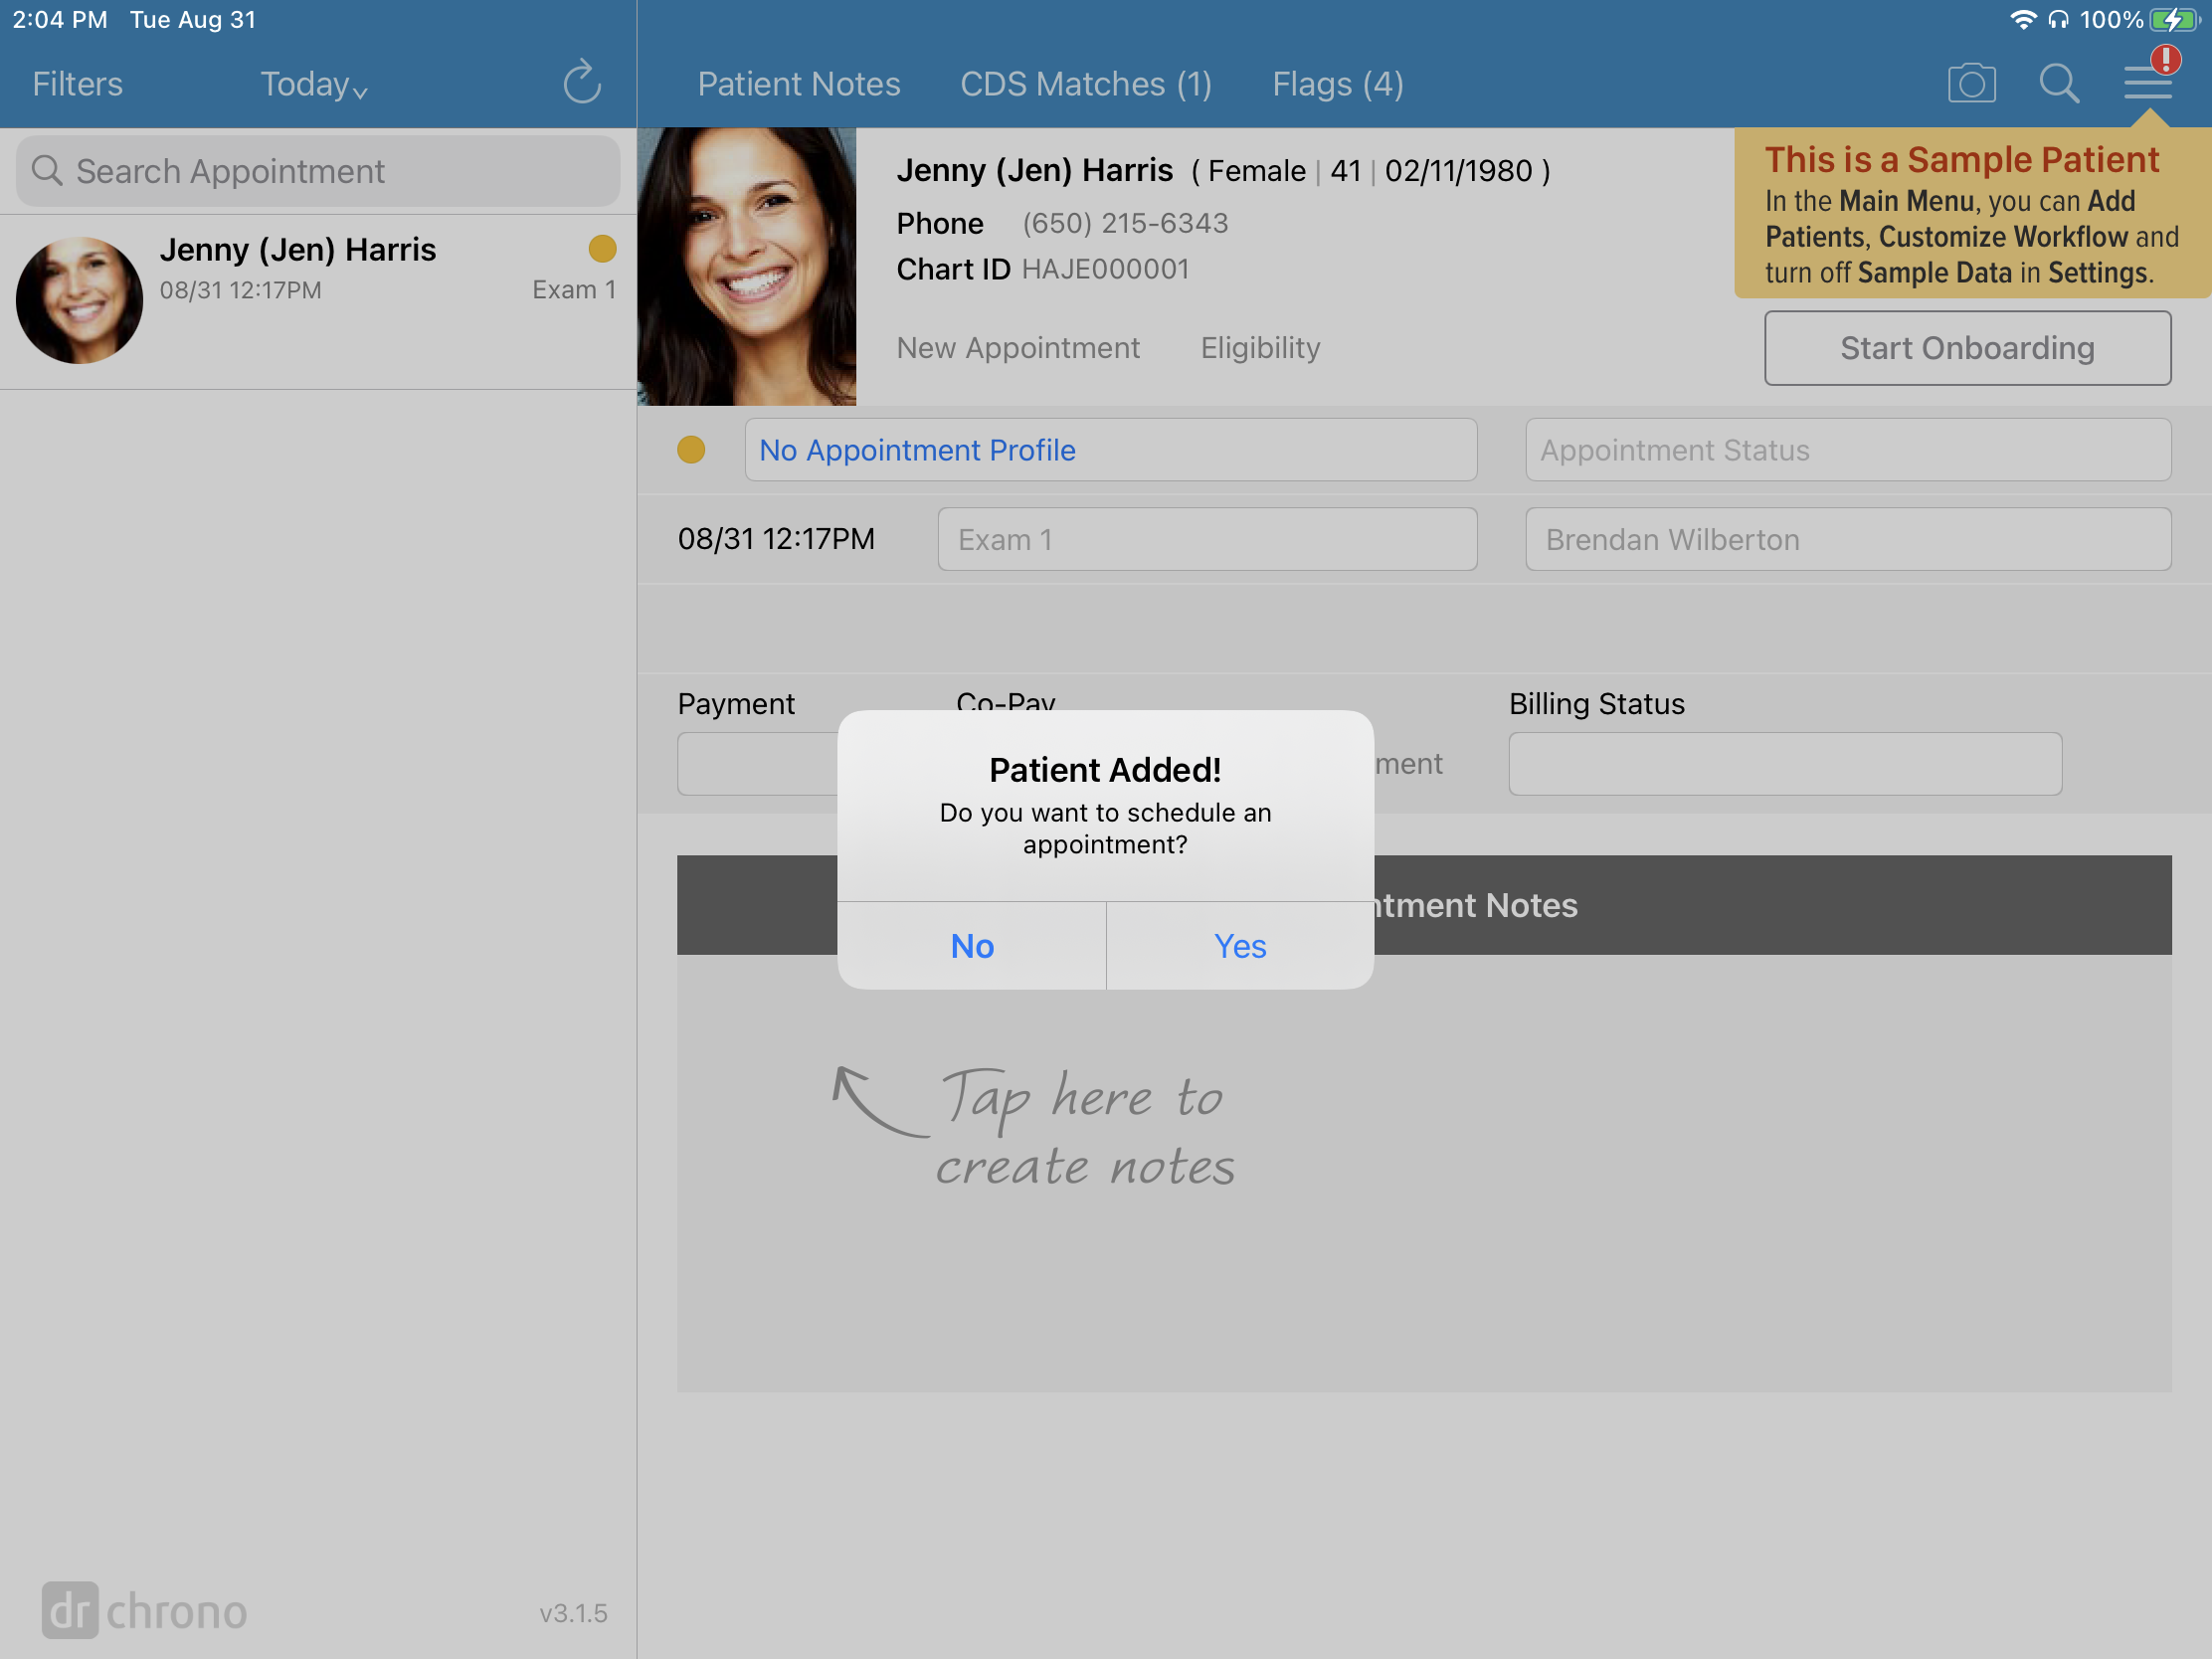2212x1659 pixels.
Task: Tap the Search Appointment input field
Action: (x=318, y=169)
